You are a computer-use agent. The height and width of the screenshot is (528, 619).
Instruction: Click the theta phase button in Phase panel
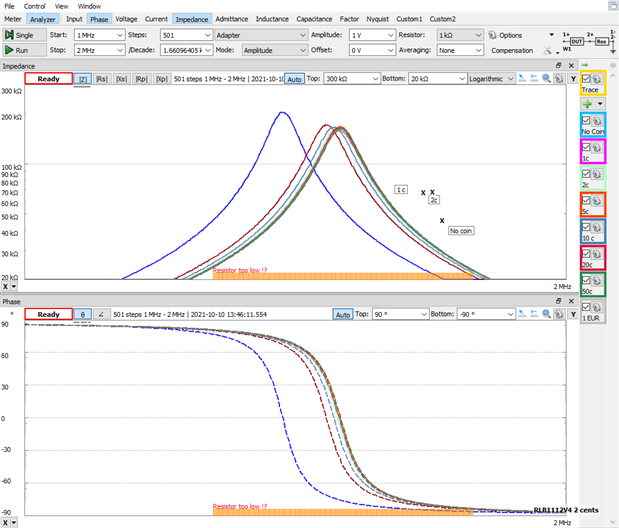83,314
